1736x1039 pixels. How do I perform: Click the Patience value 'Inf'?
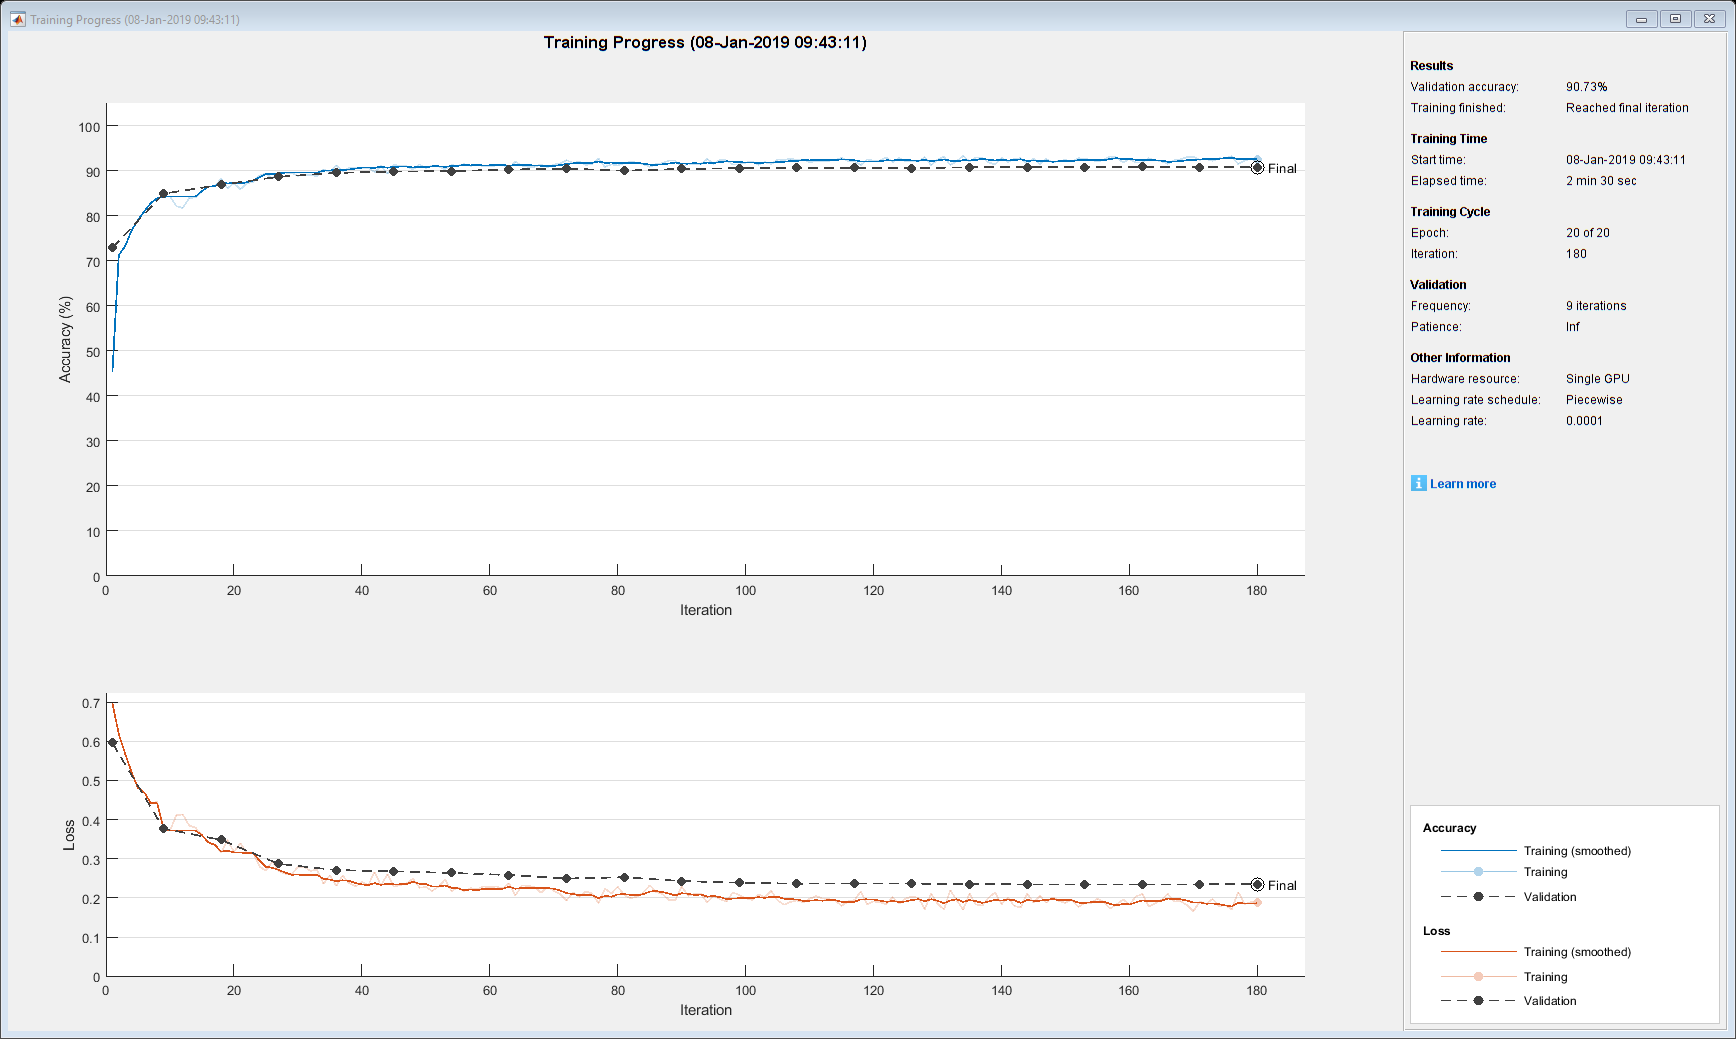click(1573, 327)
